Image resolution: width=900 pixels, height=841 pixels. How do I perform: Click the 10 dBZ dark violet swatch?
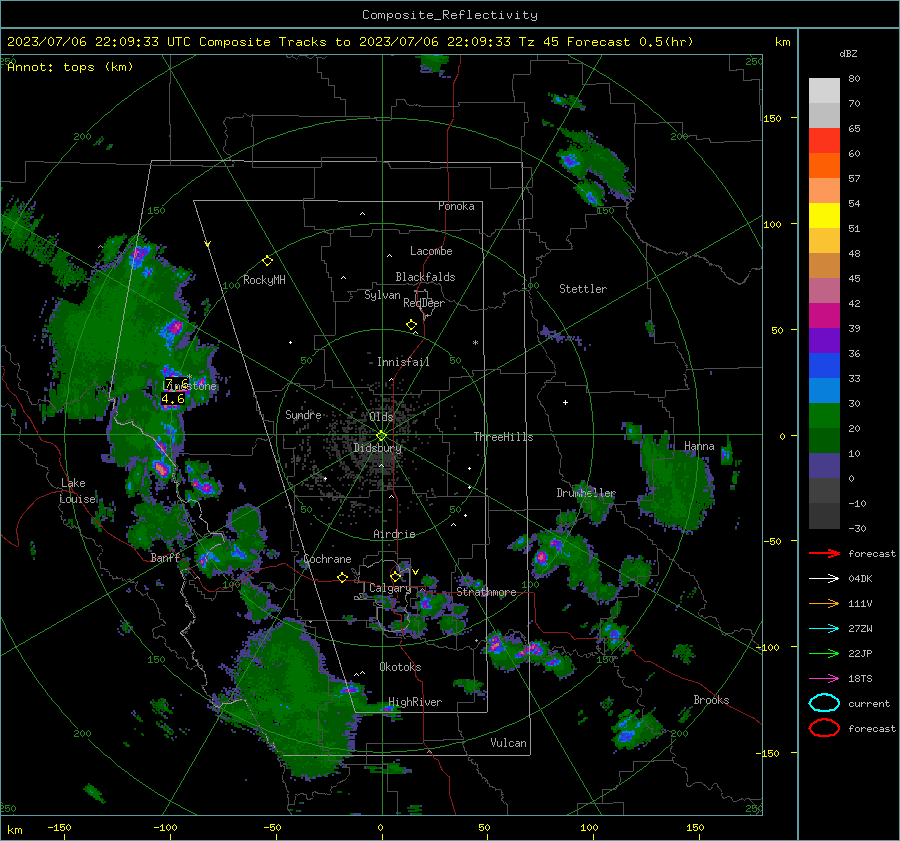pos(824,465)
